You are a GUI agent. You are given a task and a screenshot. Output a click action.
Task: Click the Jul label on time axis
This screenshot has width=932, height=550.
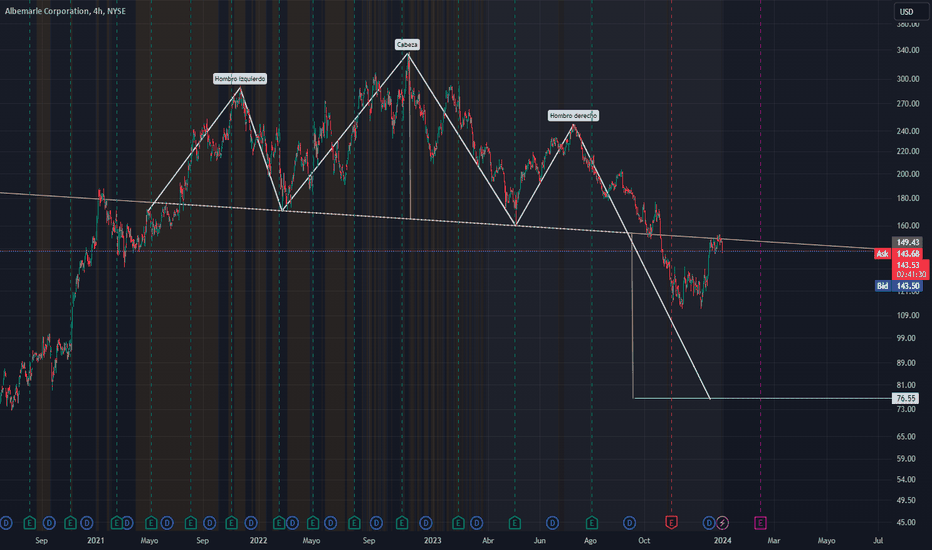pos(878,540)
